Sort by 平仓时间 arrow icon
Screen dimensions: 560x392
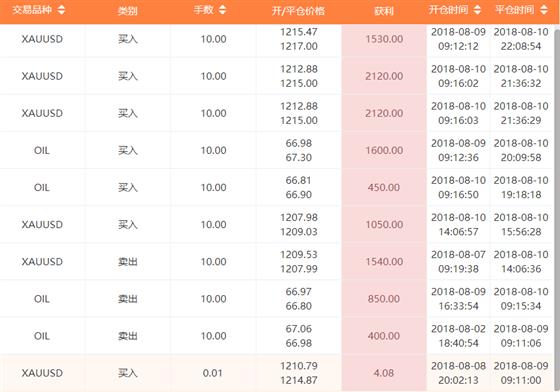tap(544, 10)
